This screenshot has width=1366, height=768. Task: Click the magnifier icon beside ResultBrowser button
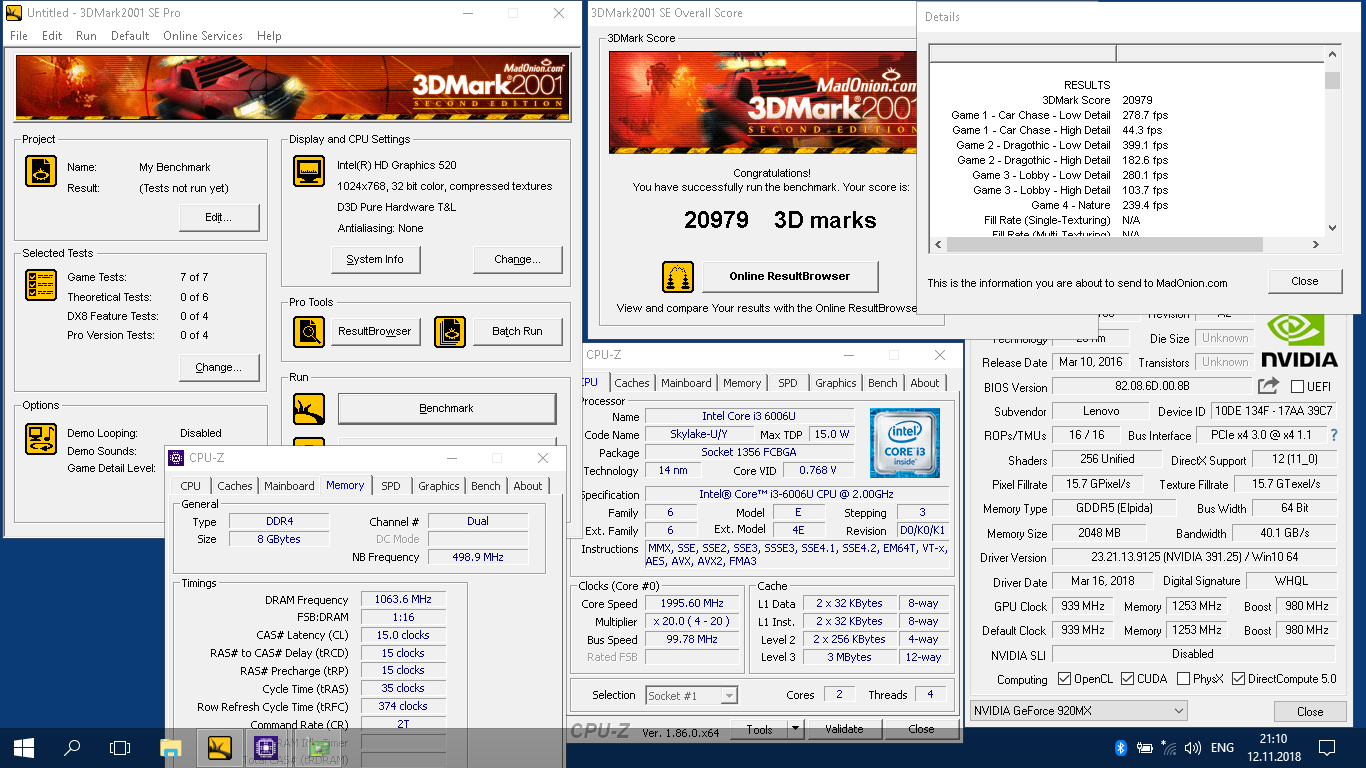pyautogui.click(x=309, y=331)
